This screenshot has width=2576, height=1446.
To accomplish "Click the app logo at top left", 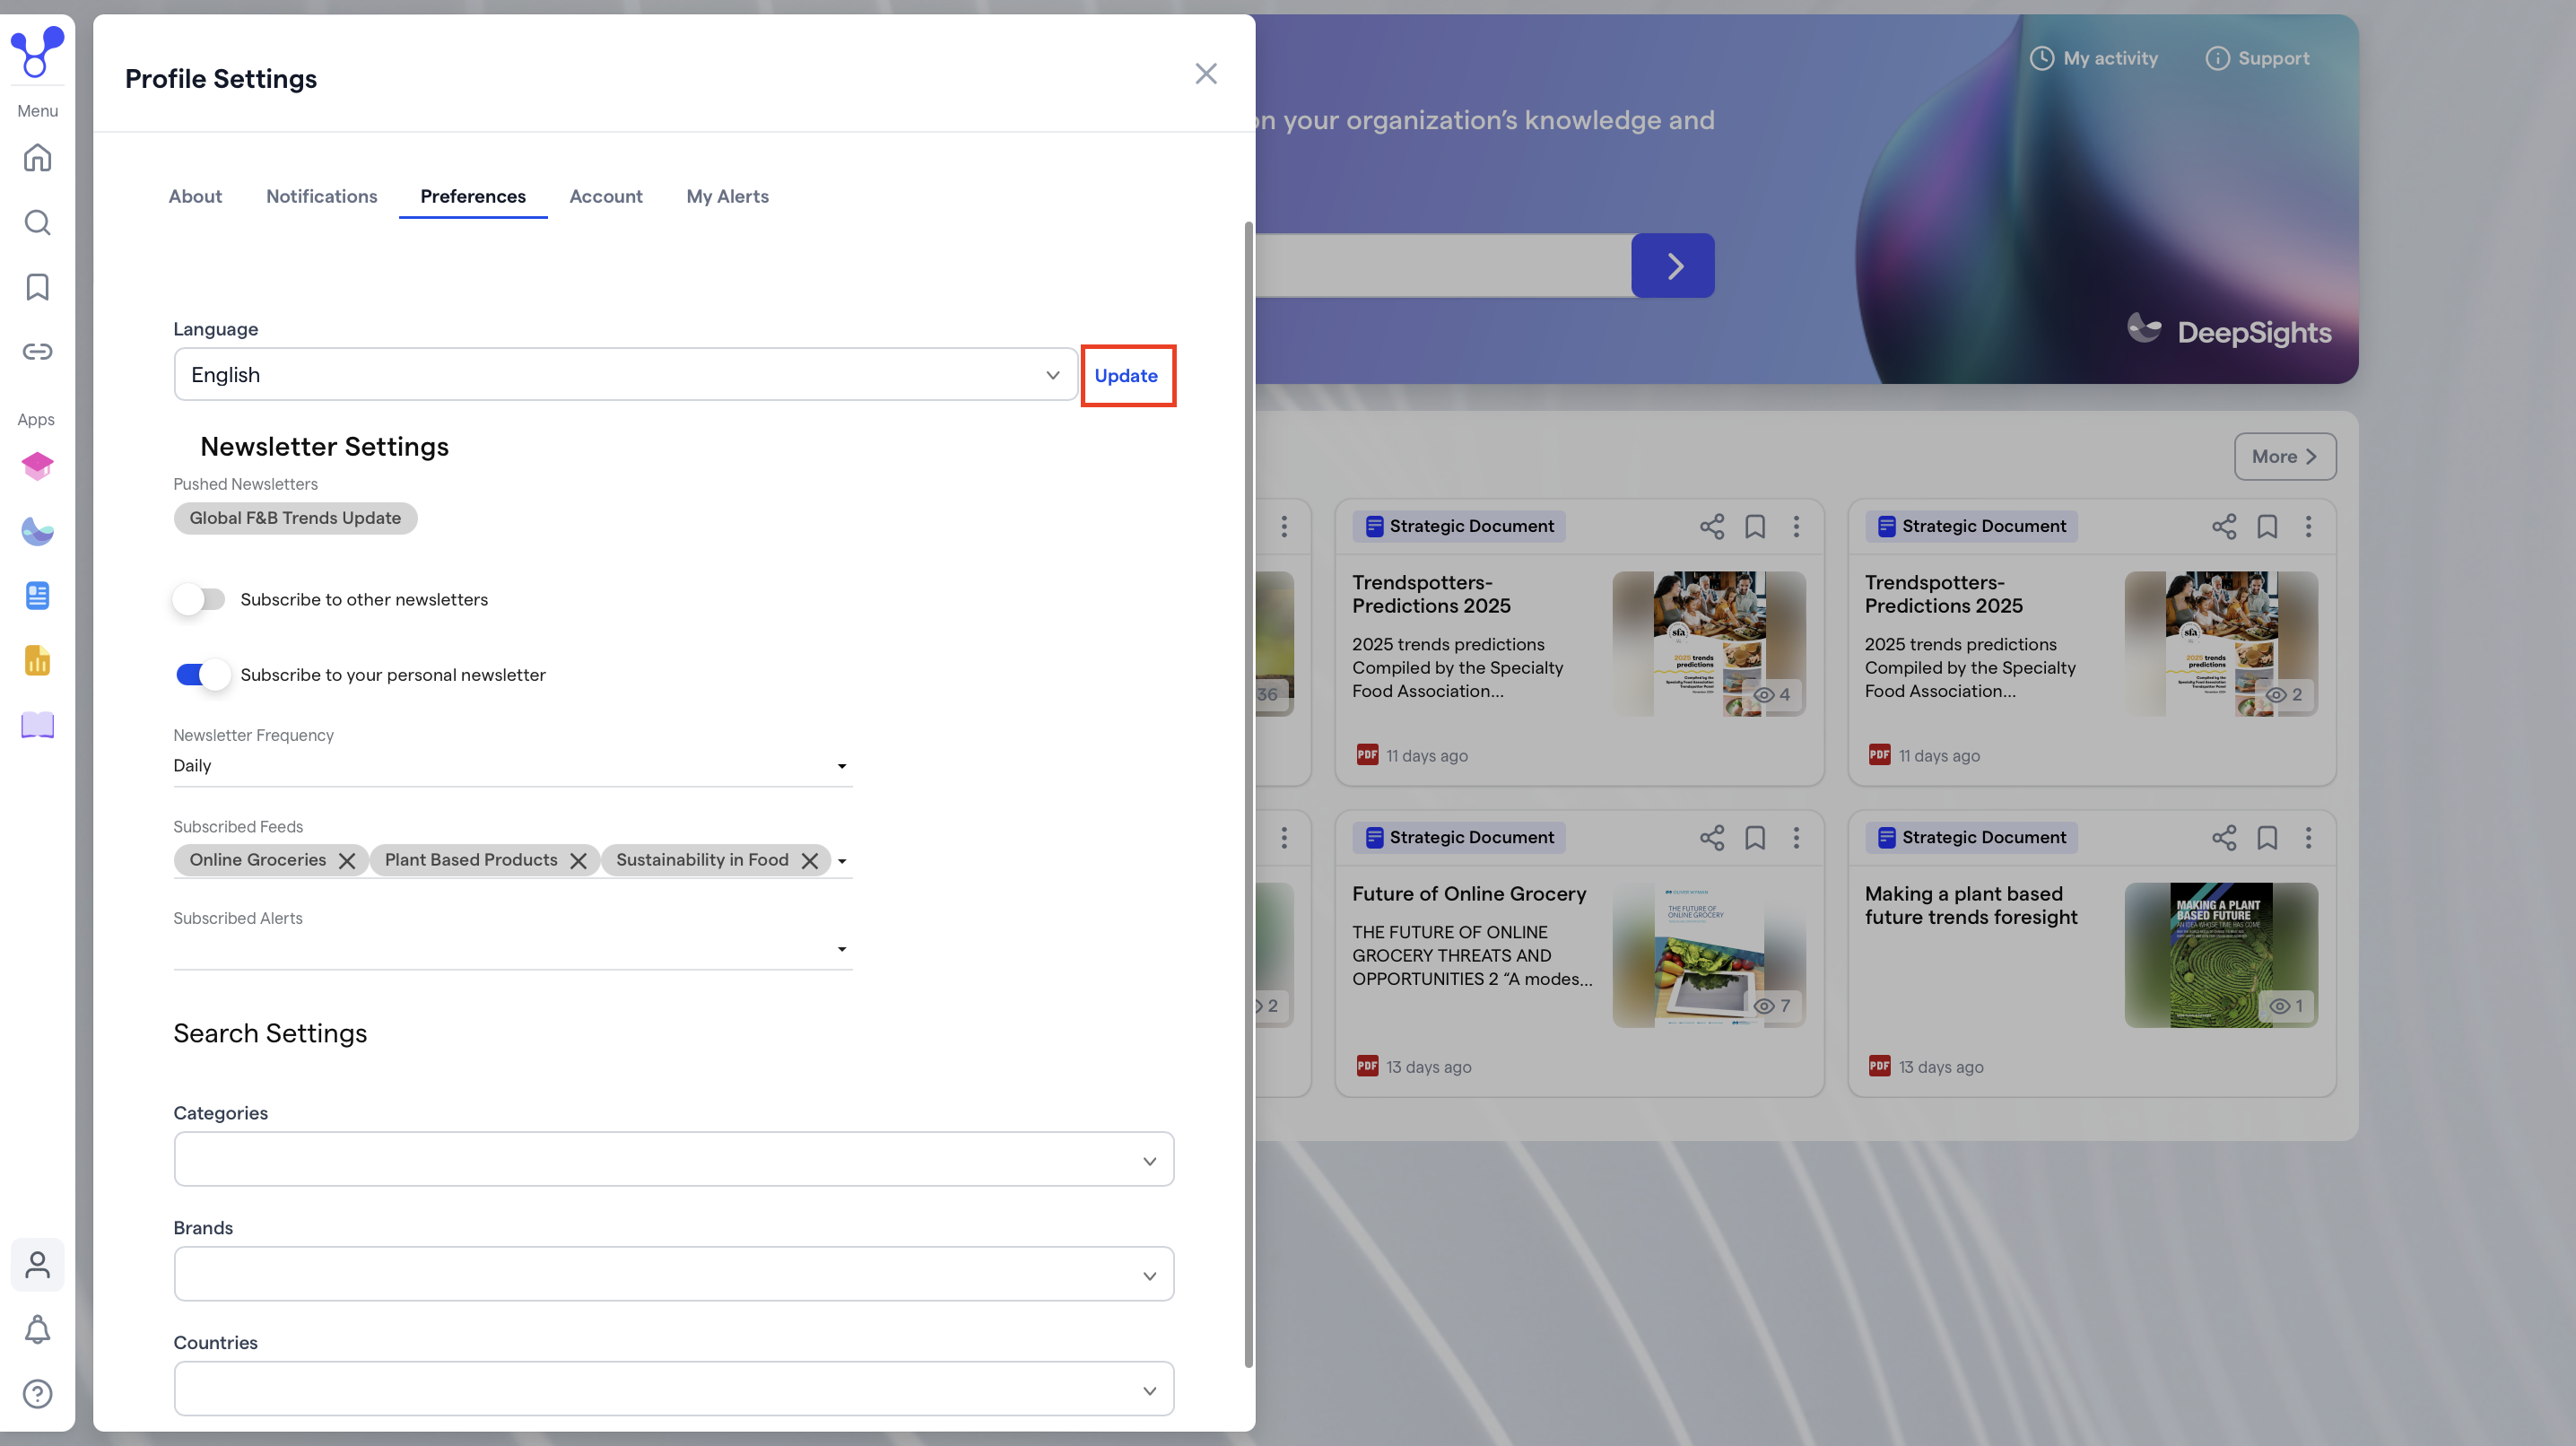I will [x=37, y=52].
